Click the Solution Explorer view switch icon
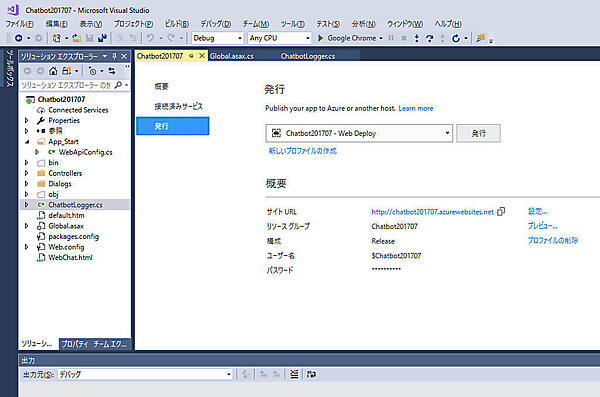600x397 pixels. click(67, 71)
